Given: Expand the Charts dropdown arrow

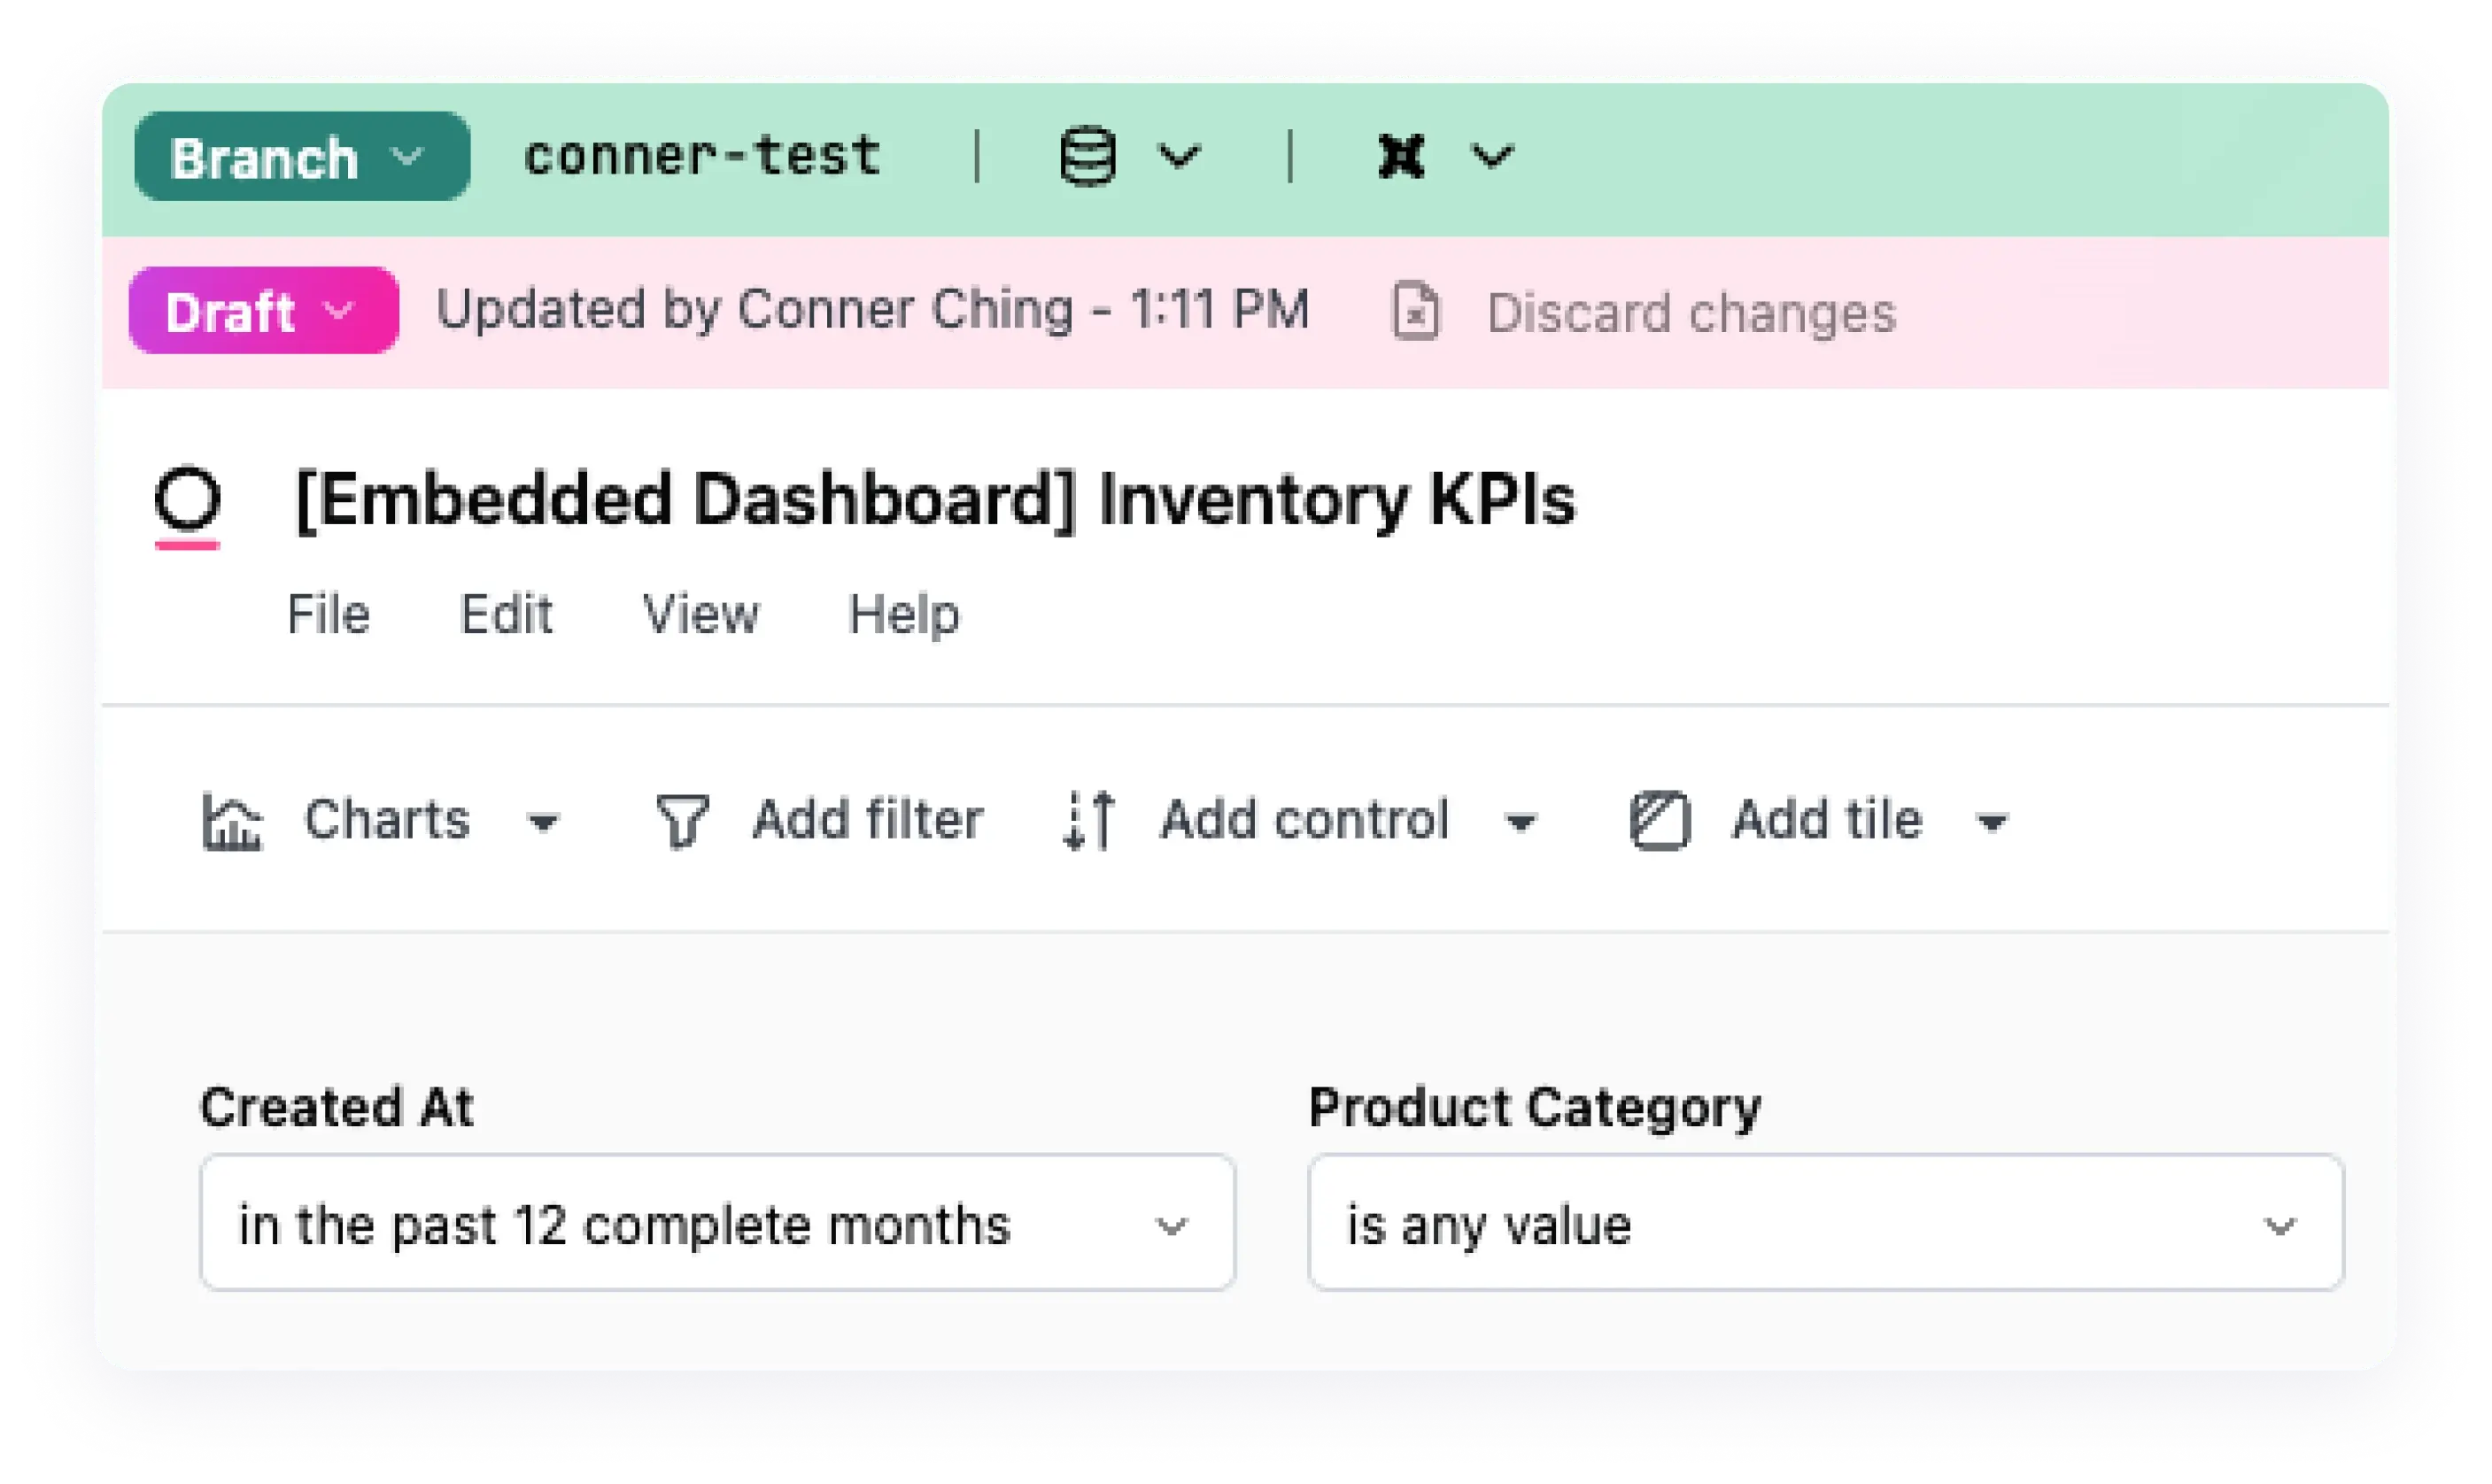Looking at the screenshot, I should [543, 824].
